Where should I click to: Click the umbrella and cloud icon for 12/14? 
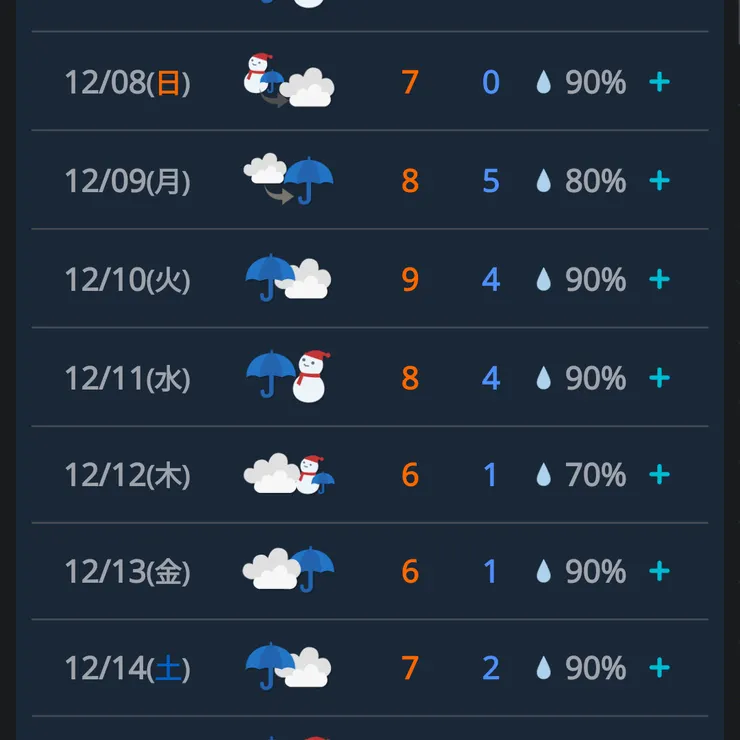288,667
